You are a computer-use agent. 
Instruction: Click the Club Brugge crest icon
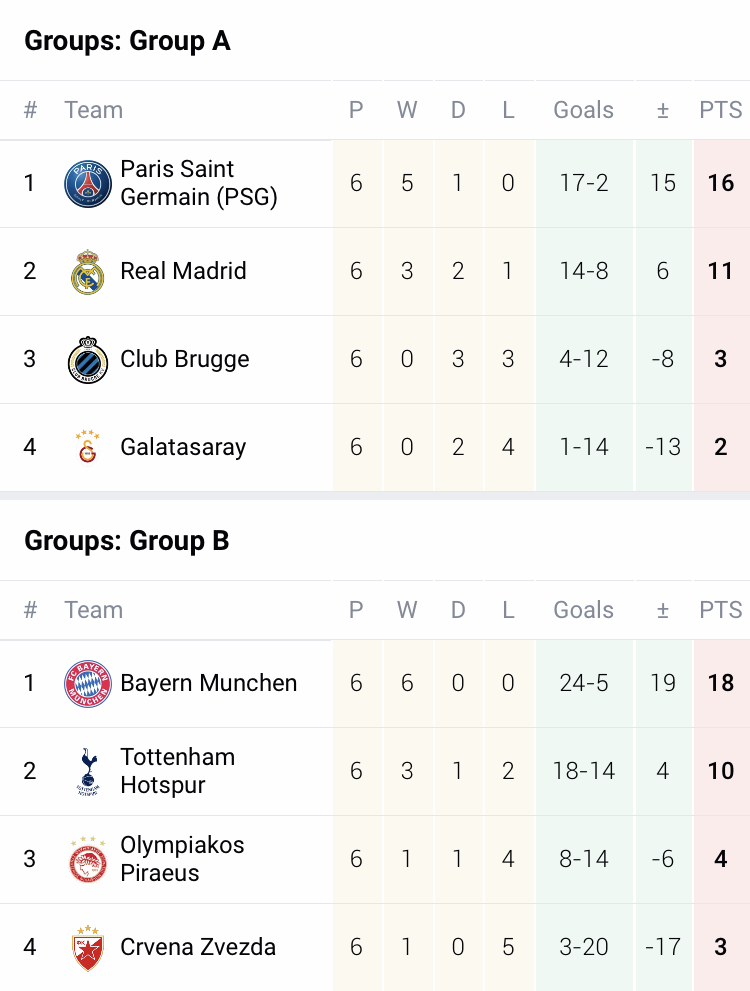point(88,360)
